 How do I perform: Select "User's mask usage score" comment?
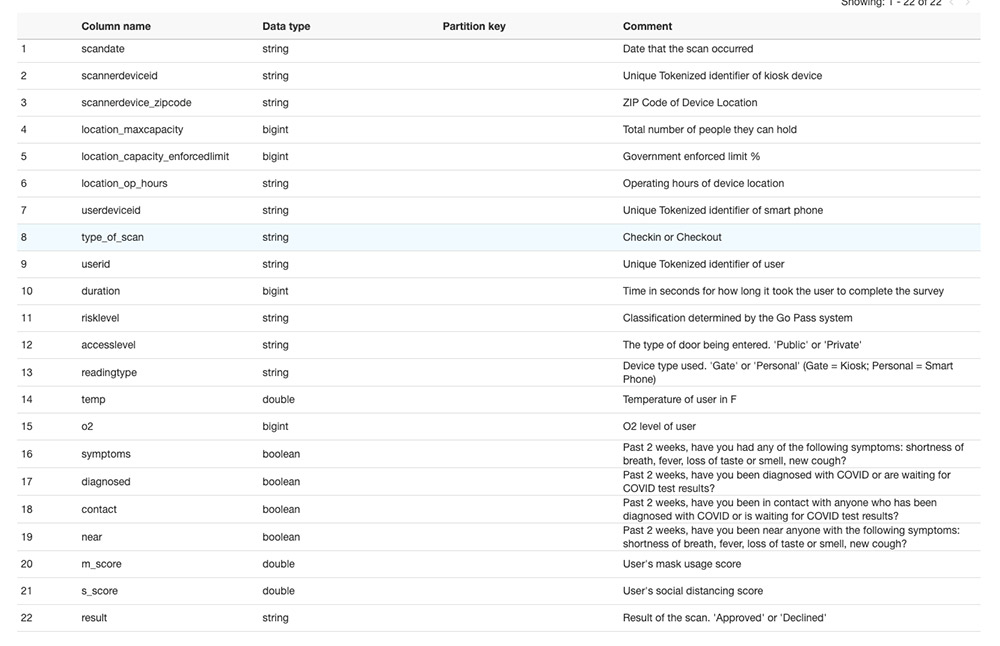click(x=682, y=564)
